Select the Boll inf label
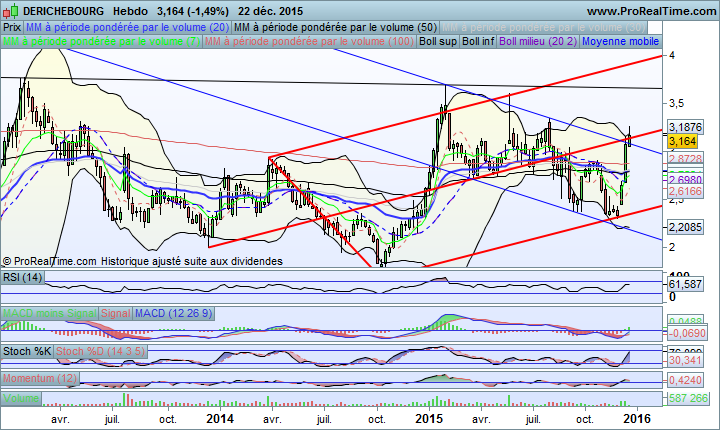720x430 pixels. coord(478,41)
